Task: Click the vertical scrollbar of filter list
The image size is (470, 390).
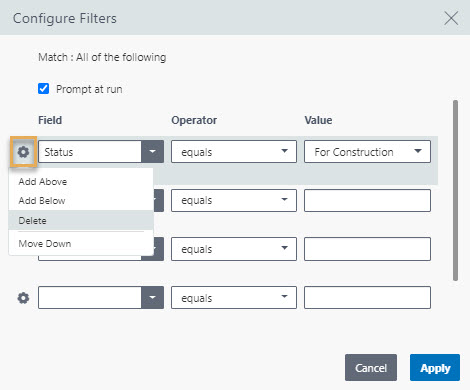Action: (x=455, y=190)
